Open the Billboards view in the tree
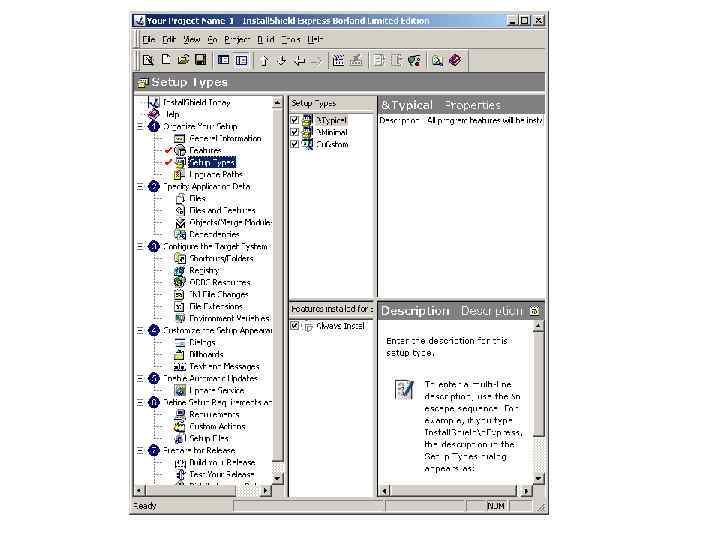The image size is (720, 540). tap(206, 354)
